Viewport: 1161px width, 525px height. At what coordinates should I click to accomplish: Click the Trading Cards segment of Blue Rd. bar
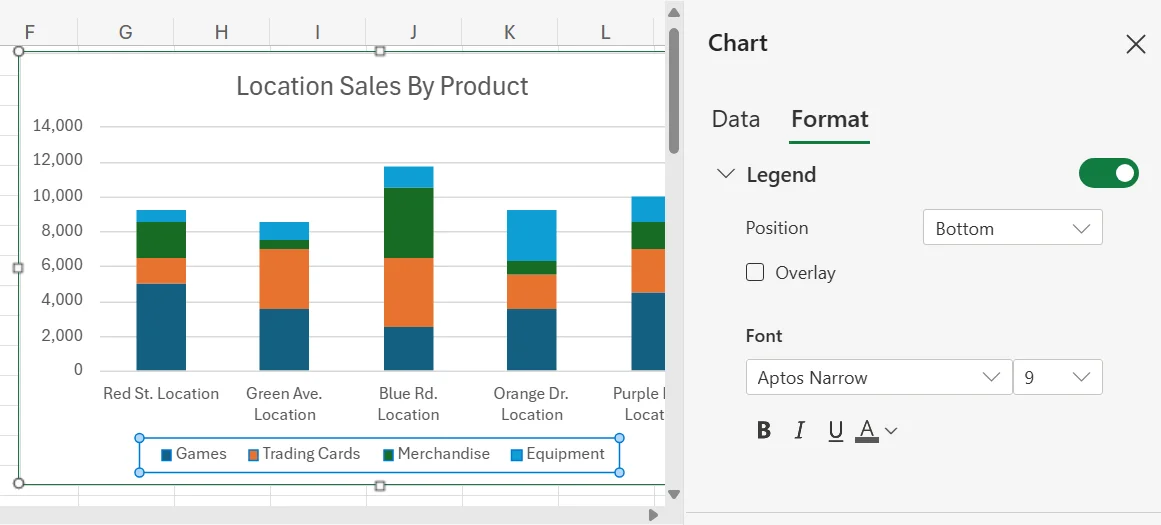pos(408,292)
